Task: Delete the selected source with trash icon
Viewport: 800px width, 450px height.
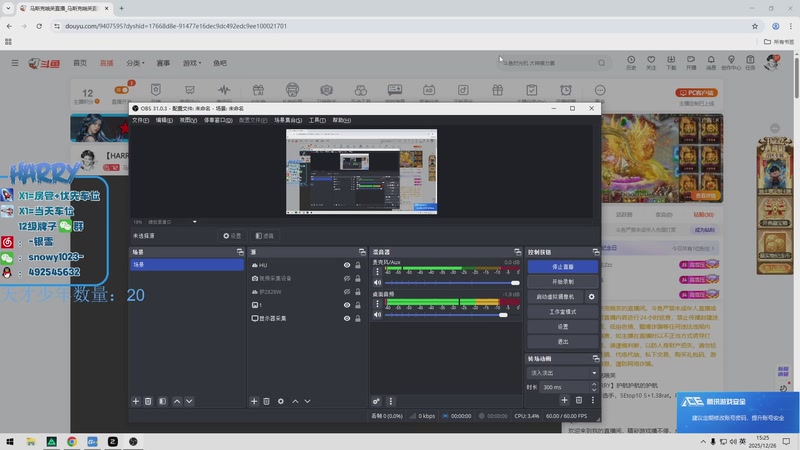Action: 267,401
